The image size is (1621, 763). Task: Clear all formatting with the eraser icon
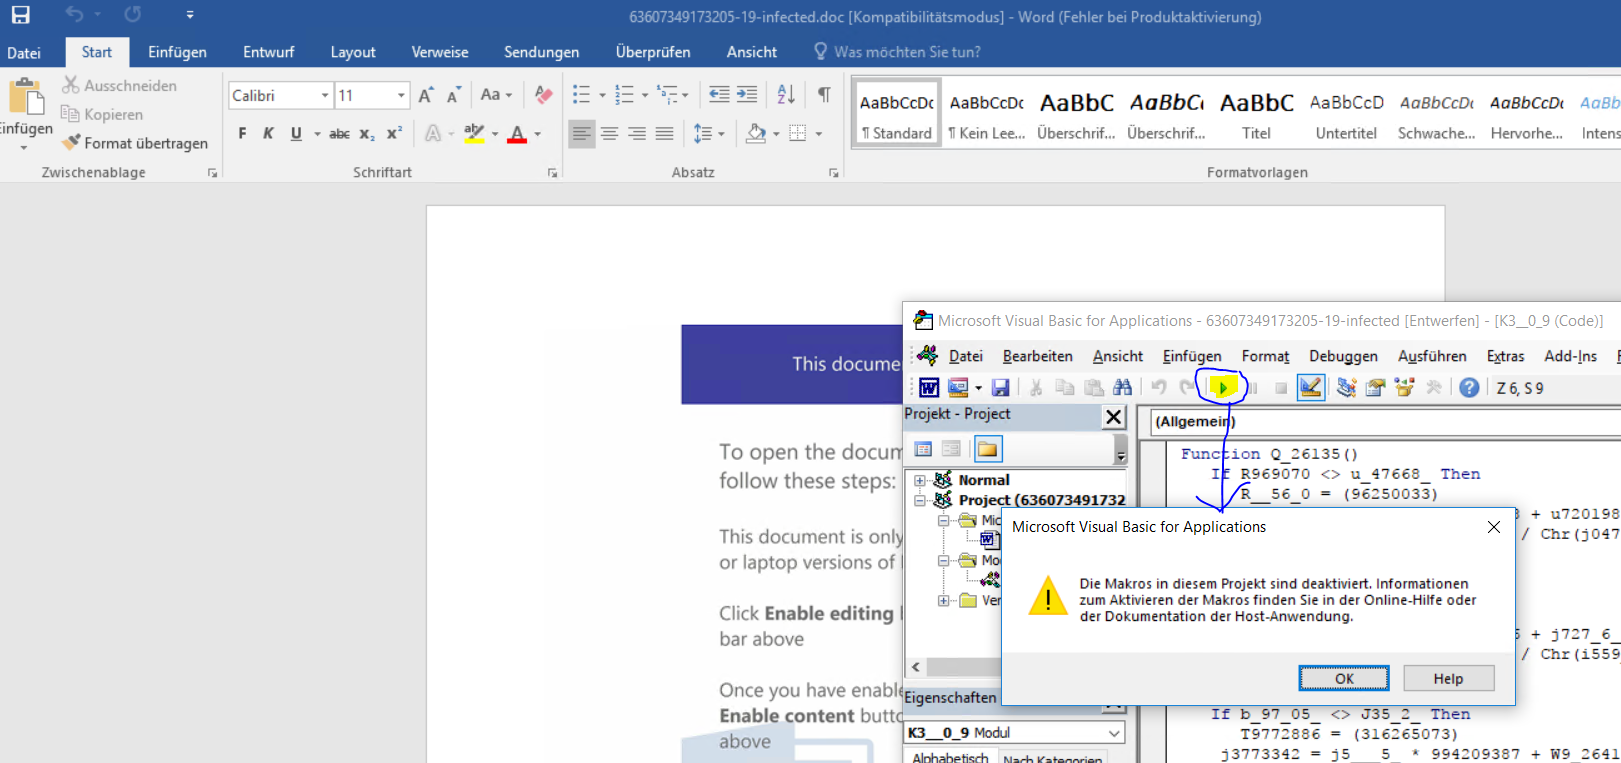(x=543, y=95)
